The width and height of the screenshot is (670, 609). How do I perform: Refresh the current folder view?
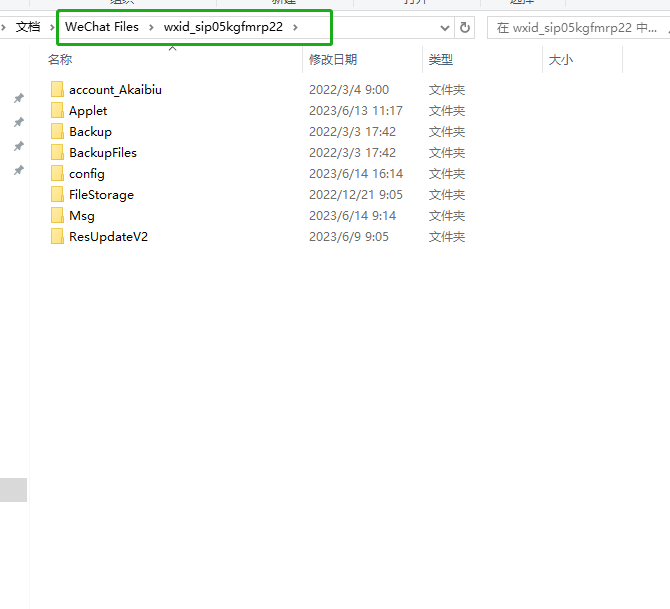click(x=465, y=28)
